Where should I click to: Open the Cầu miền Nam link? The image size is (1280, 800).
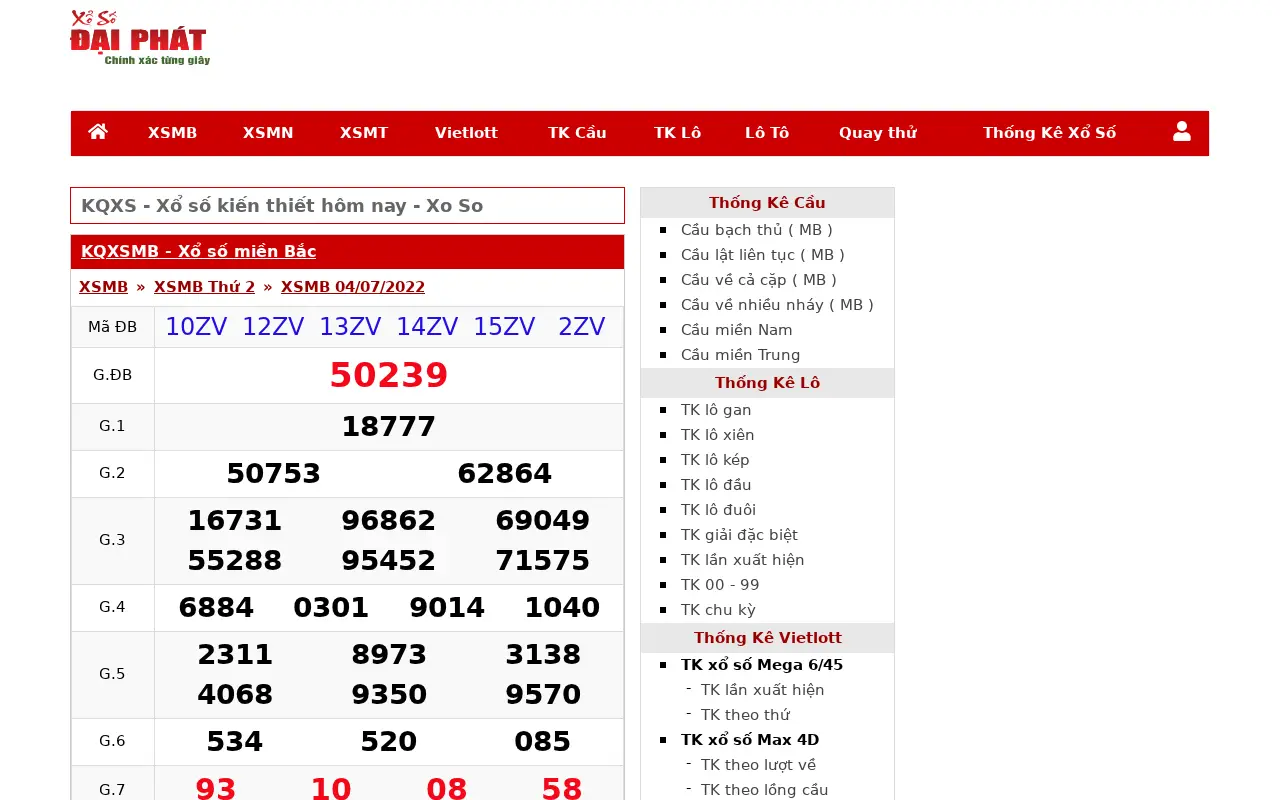(x=737, y=330)
